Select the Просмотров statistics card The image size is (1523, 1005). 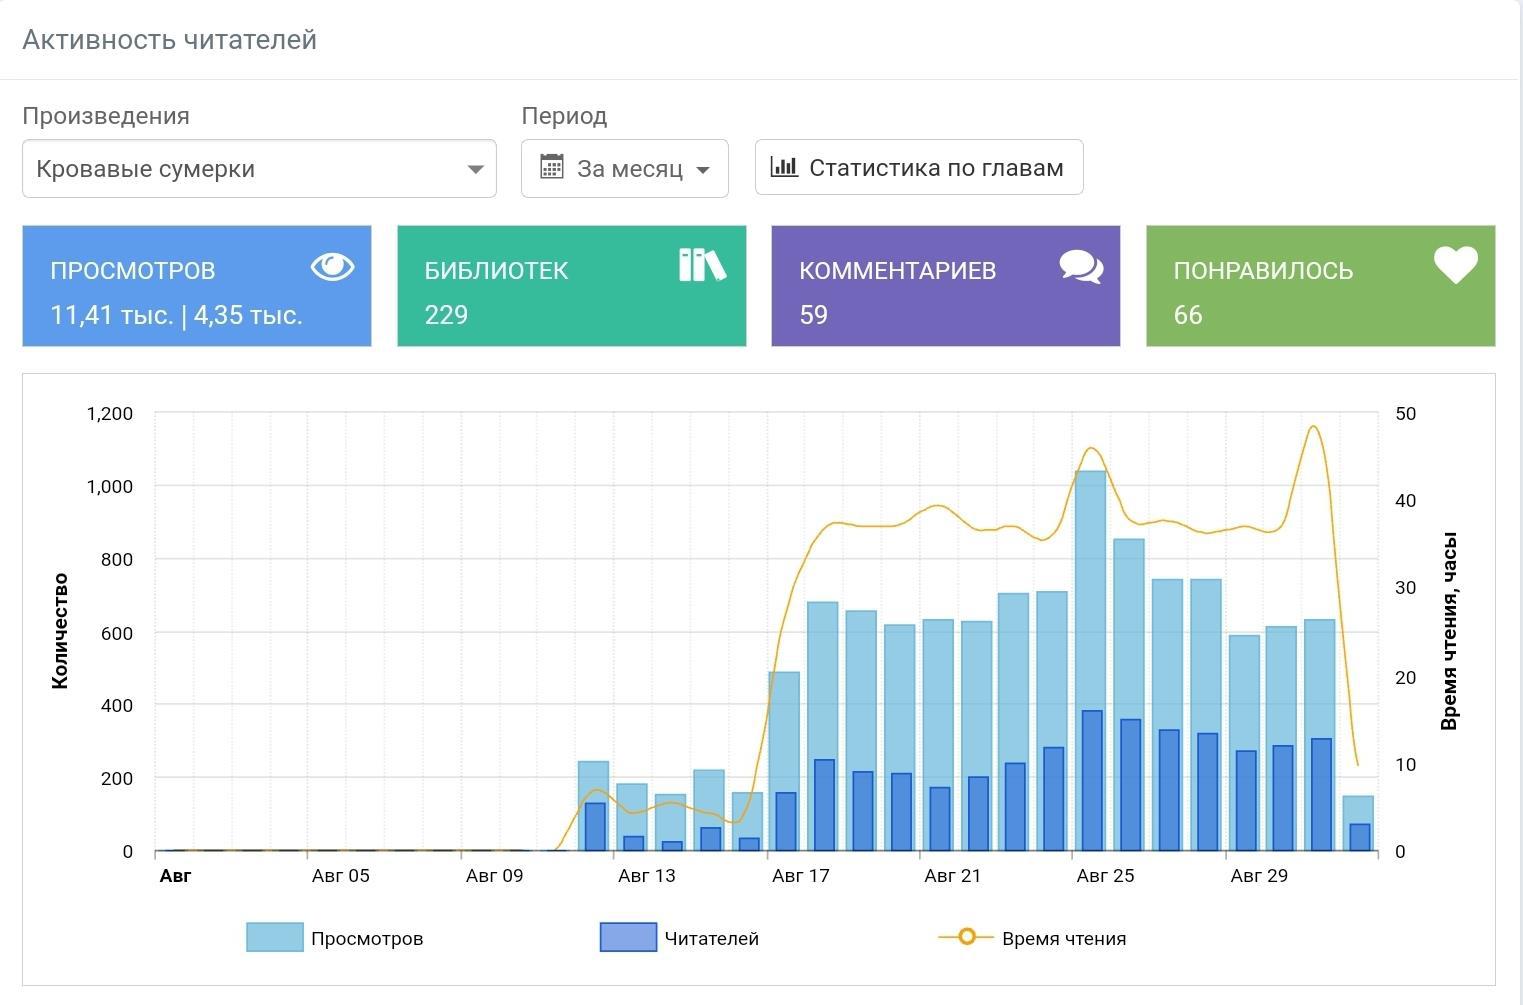[197, 286]
